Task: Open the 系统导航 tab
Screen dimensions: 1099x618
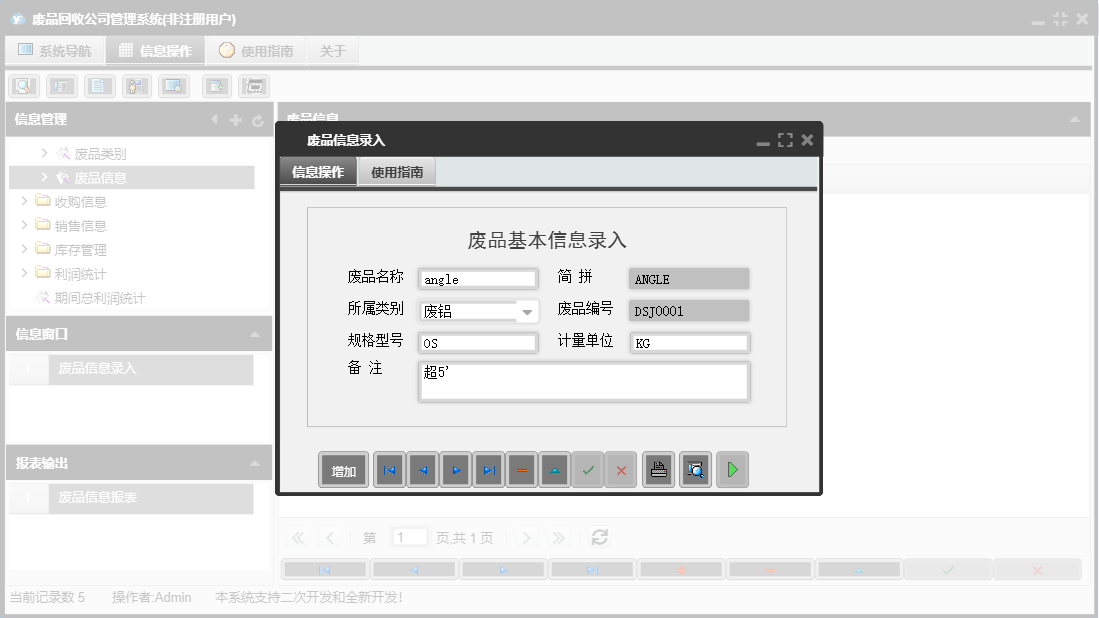Action: pyautogui.click(x=55, y=48)
